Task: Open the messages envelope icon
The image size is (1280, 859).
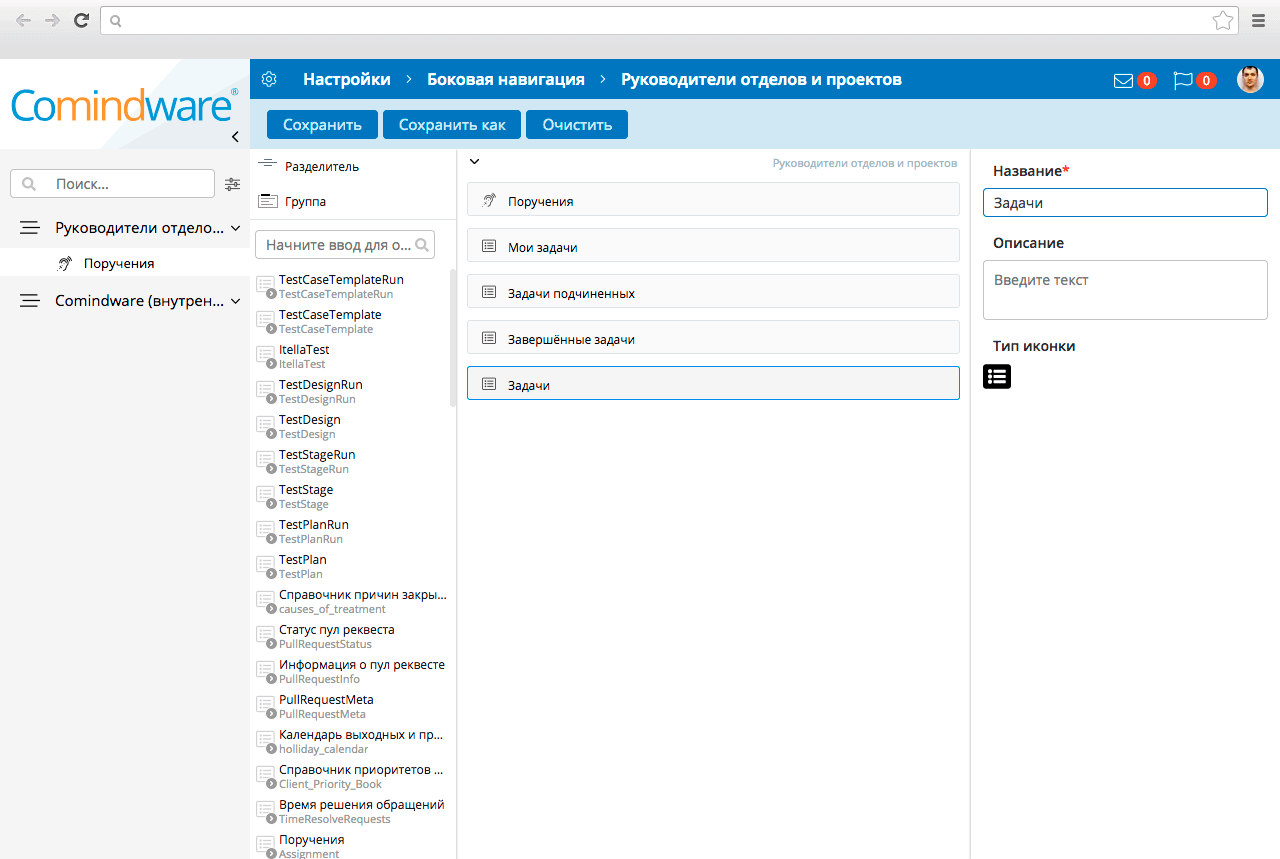Action: point(1122,78)
